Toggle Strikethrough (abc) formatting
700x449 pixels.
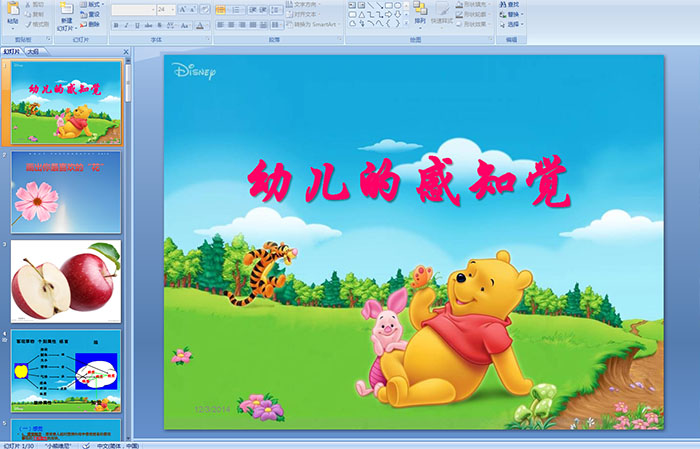(149, 25)
